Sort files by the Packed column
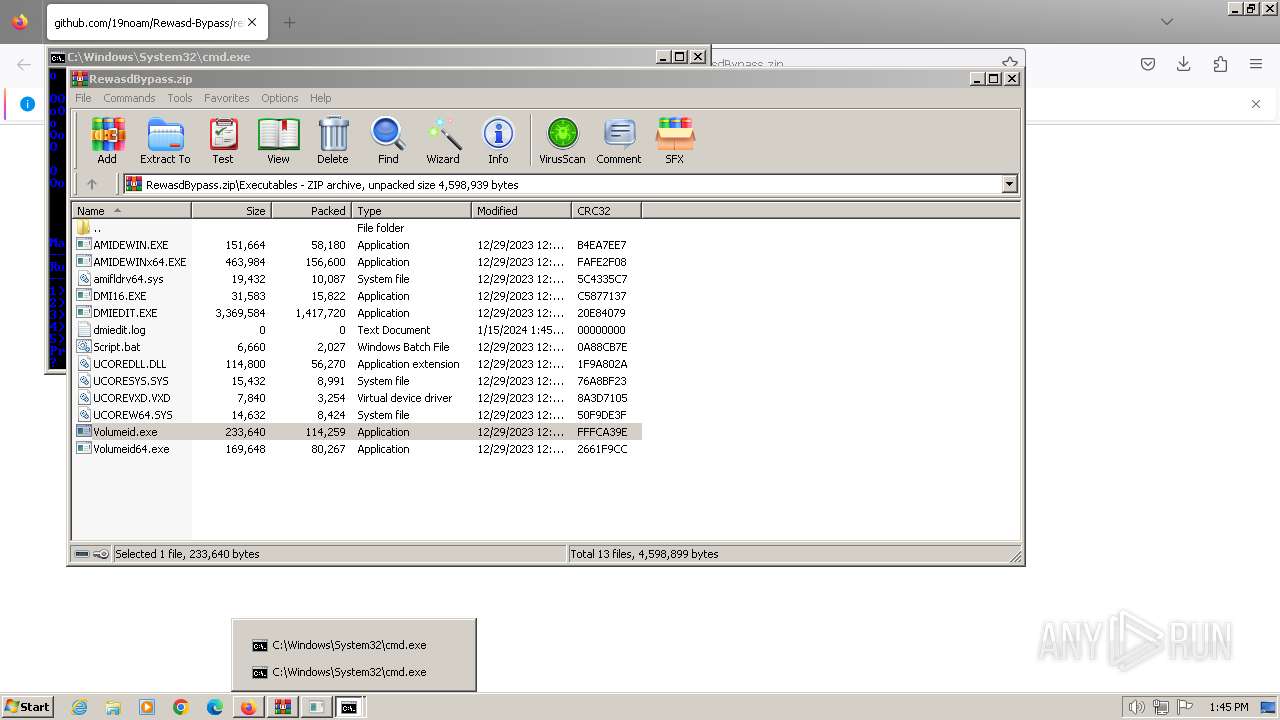The width and height of the screenshot is (1280, 720). click(x=311, y=211)
